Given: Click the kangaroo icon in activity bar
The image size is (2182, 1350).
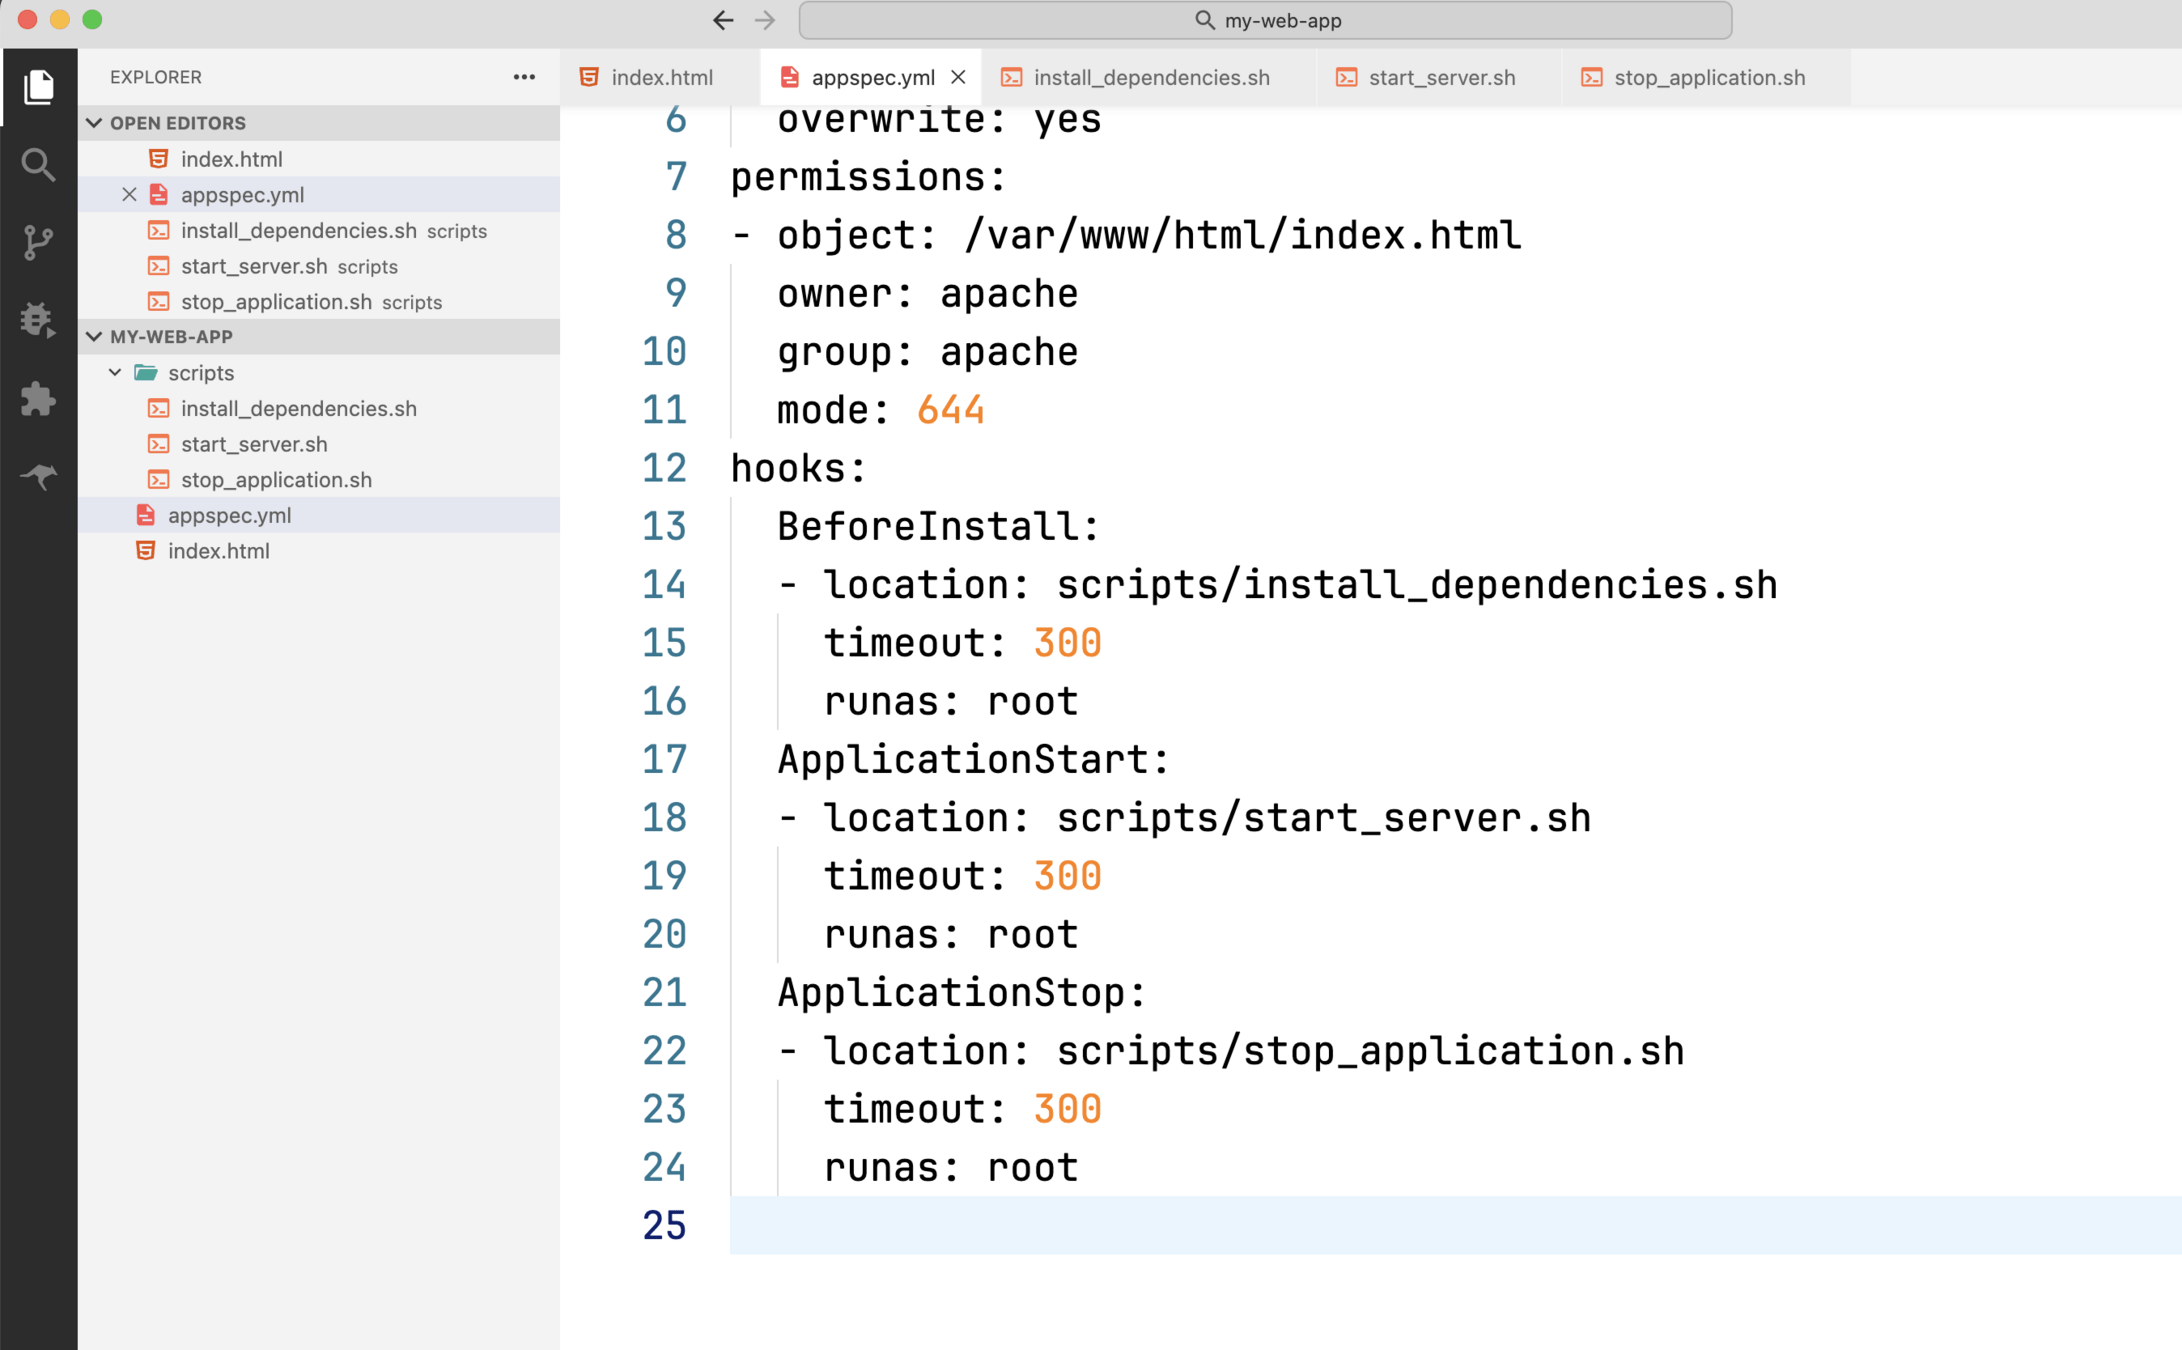Looking at the screenshot, I should tap(38, 476).
